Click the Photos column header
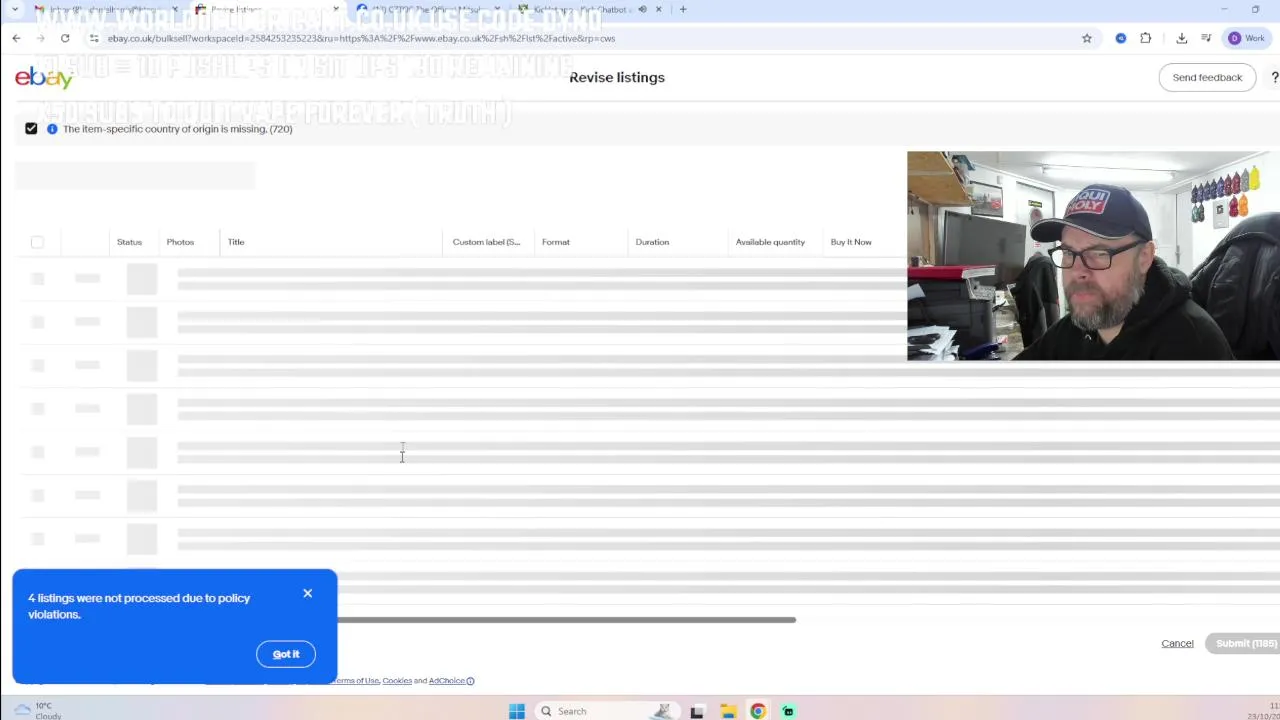This screenshot has height=720, width=1280. pos(180,242)
